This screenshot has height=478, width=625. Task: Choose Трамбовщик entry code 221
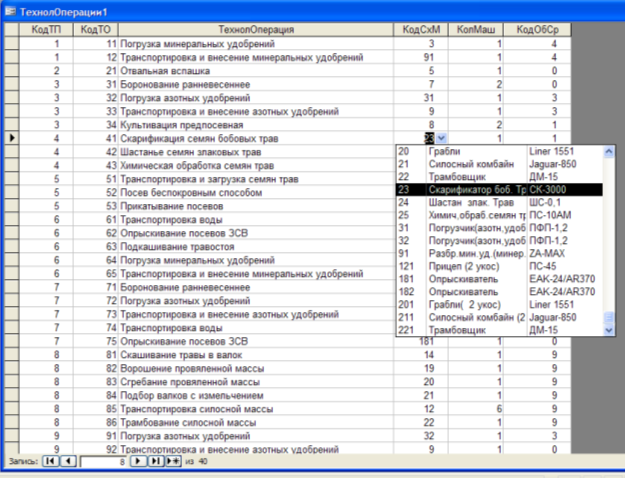tap(499, 330)
